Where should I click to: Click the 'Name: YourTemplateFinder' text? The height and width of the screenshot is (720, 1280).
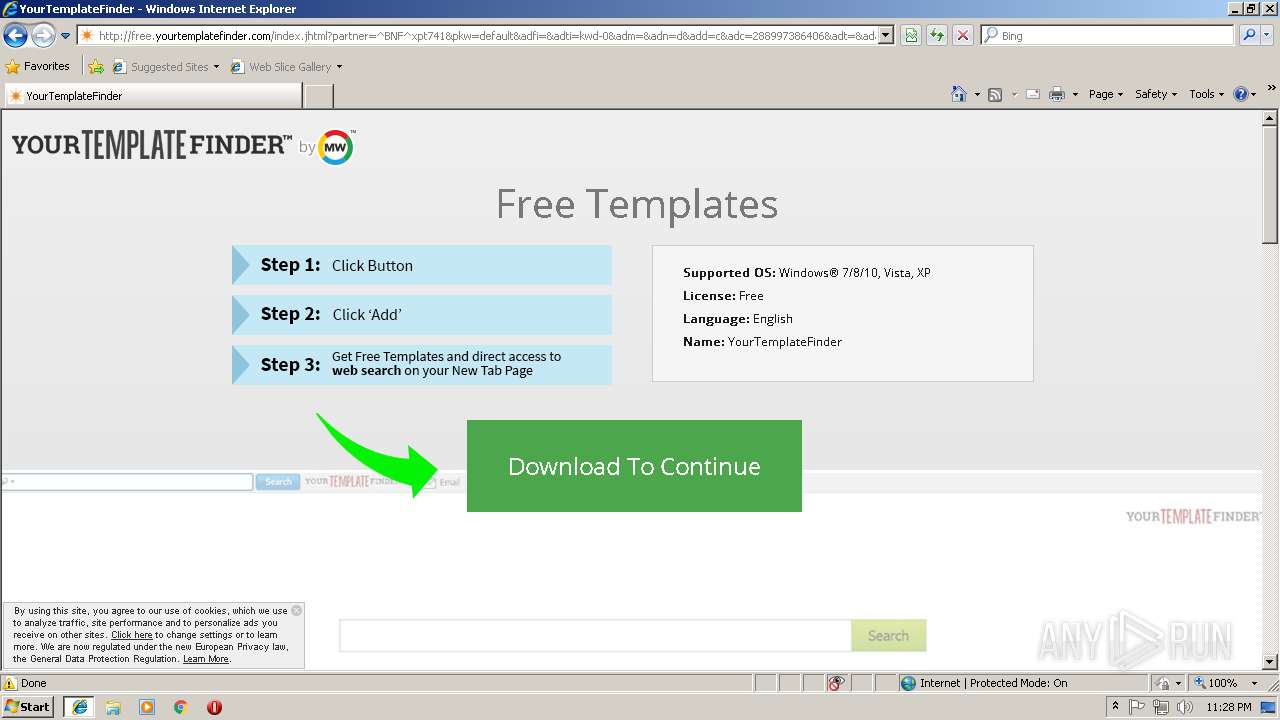point(763,342)
